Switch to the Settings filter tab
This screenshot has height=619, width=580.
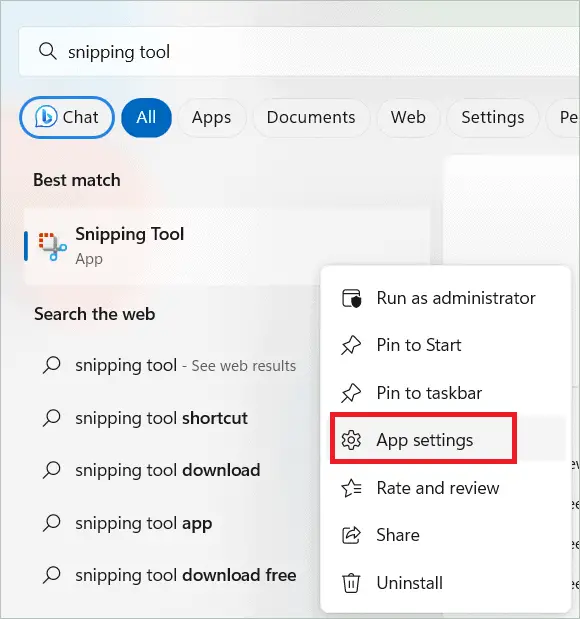click(493, 117)
